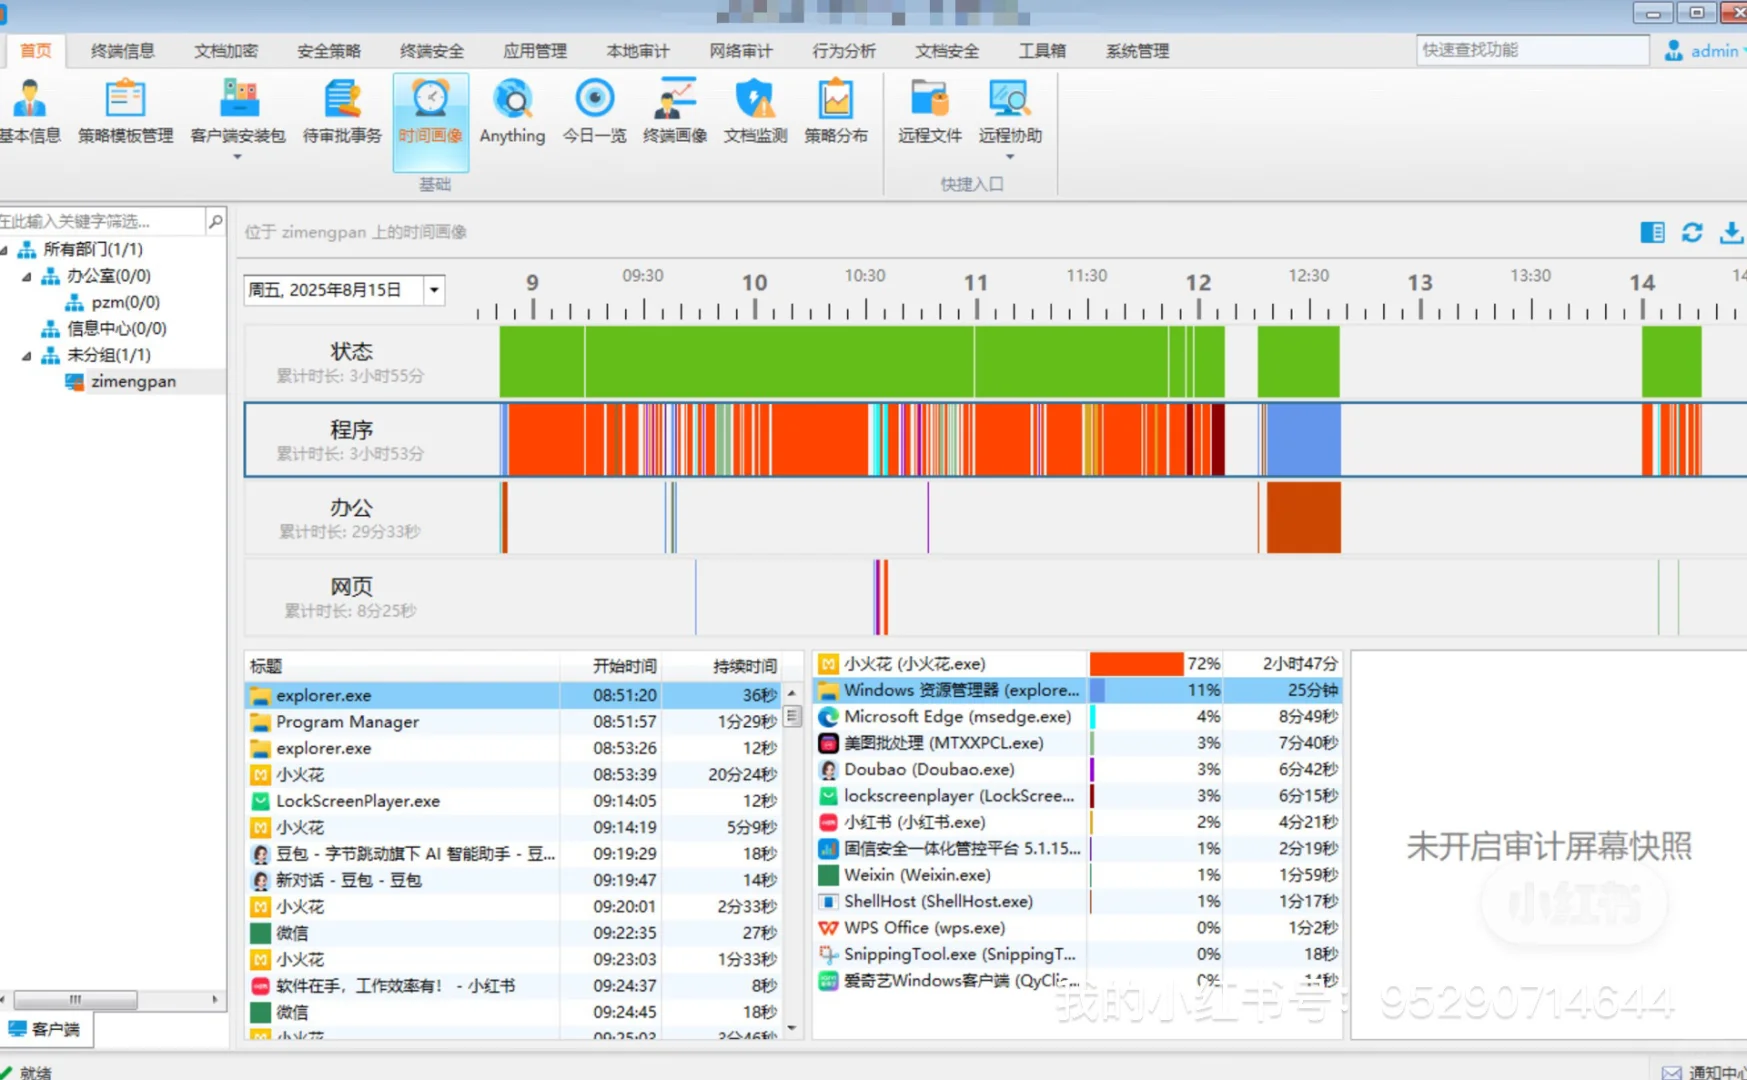Click the admin user account button

1703,50
